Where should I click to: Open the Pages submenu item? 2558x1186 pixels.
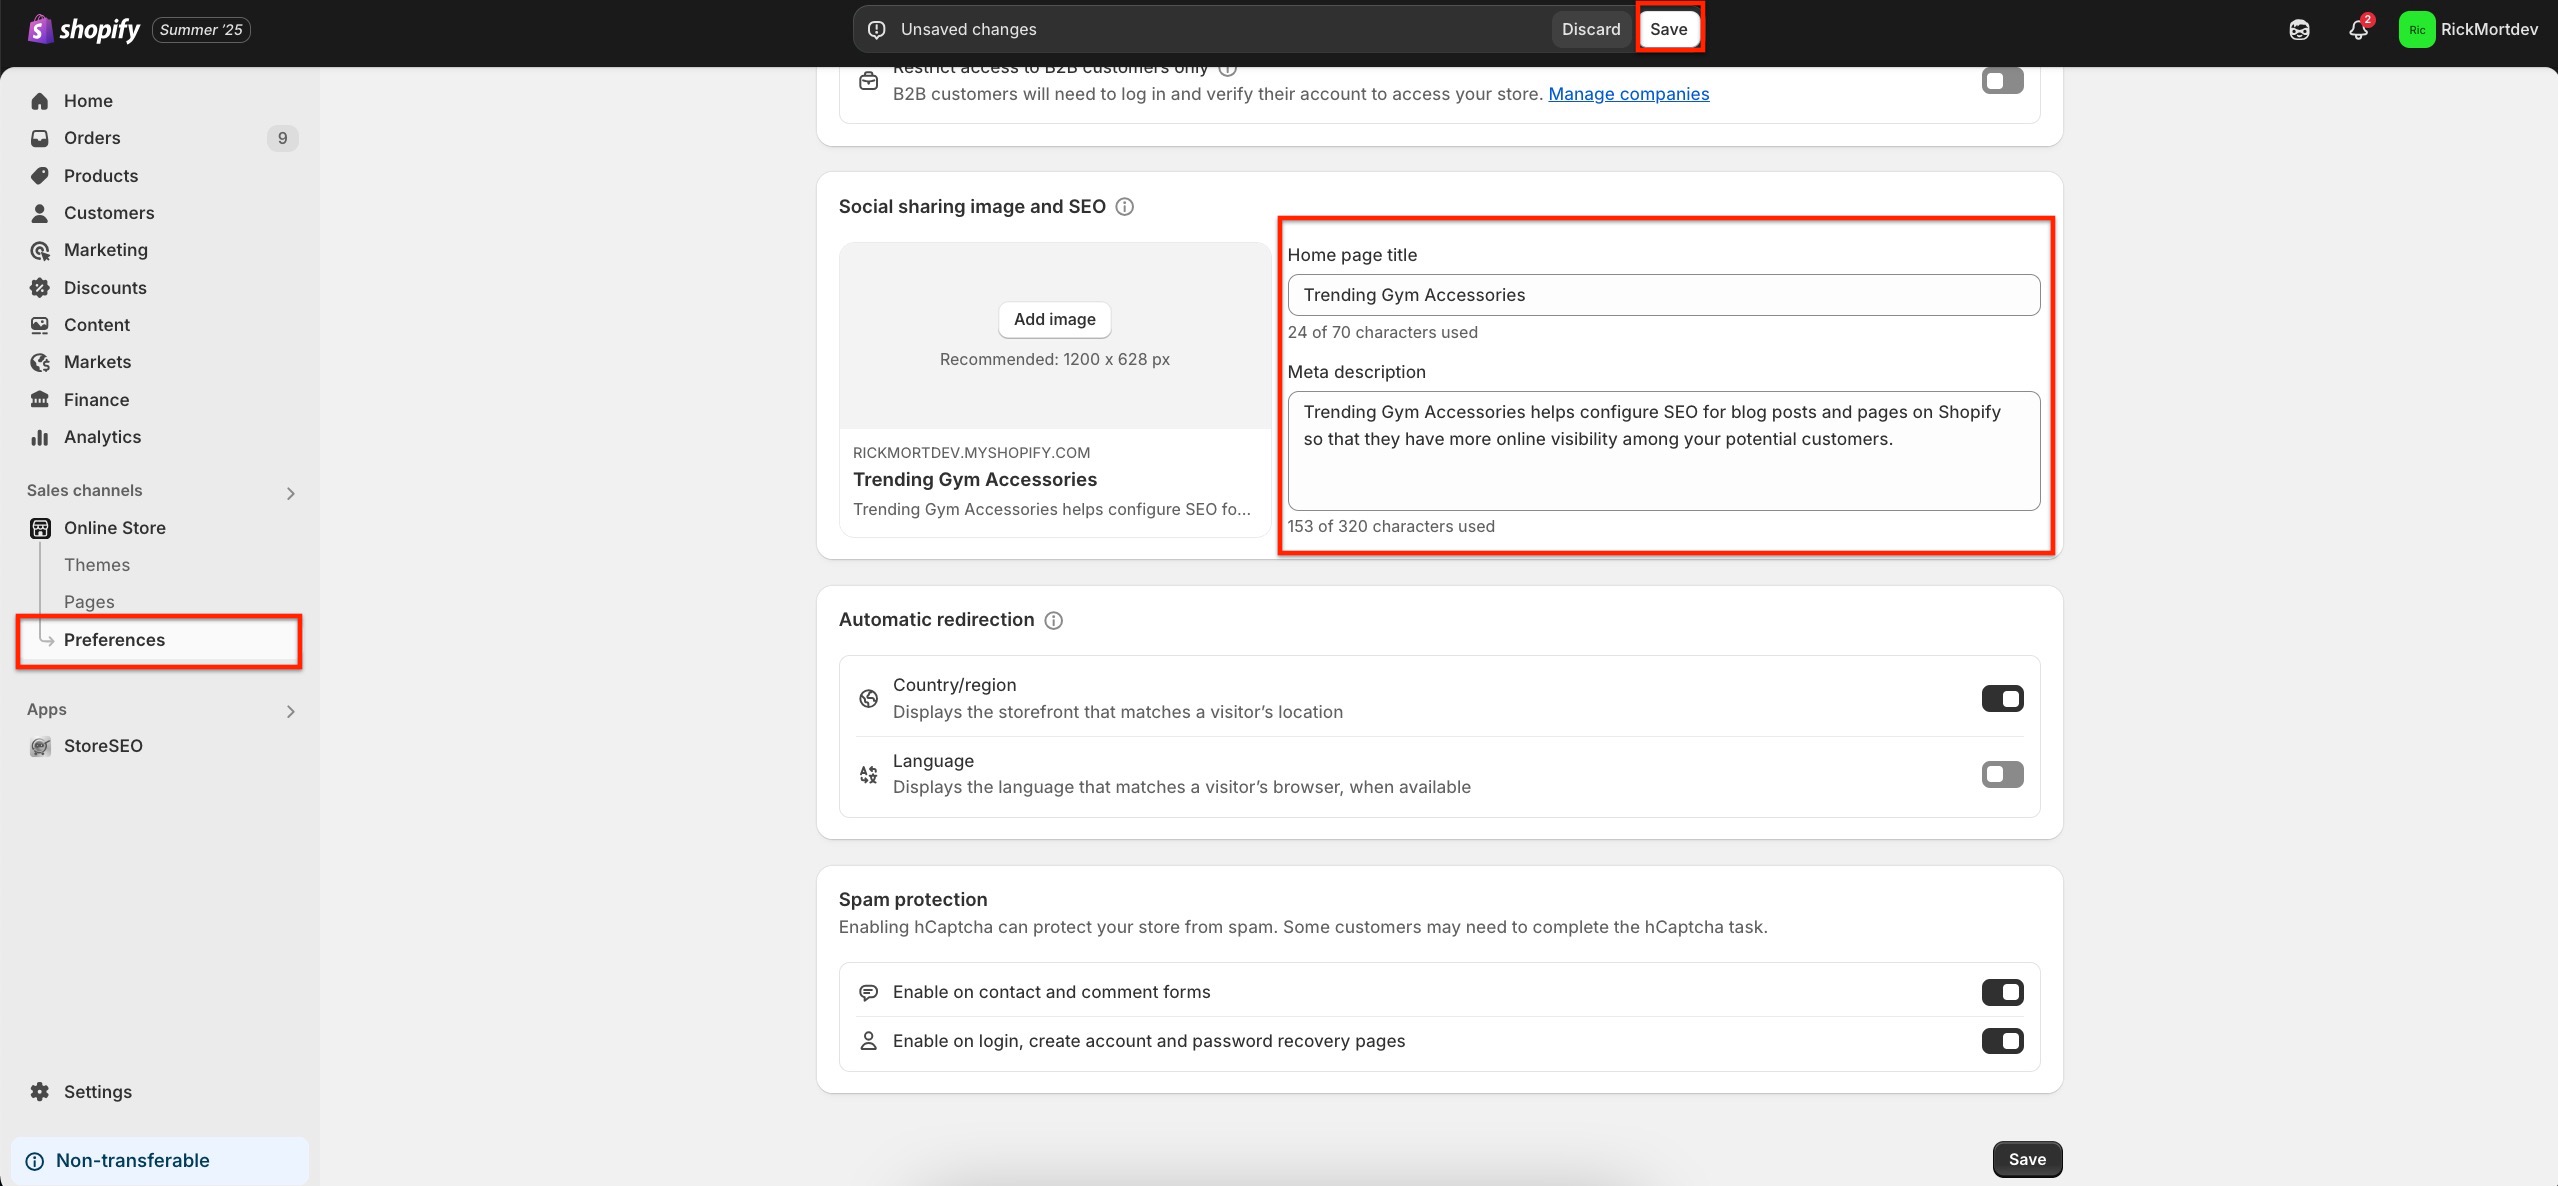click(89, 602)
